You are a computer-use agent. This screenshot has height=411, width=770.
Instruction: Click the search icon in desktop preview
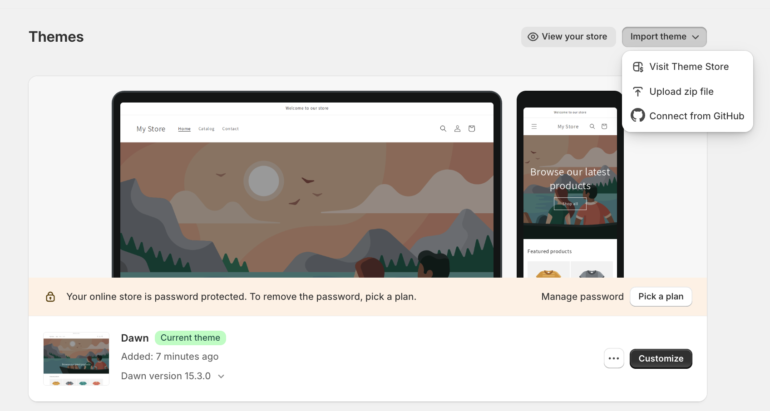click(x=443, y=129)
